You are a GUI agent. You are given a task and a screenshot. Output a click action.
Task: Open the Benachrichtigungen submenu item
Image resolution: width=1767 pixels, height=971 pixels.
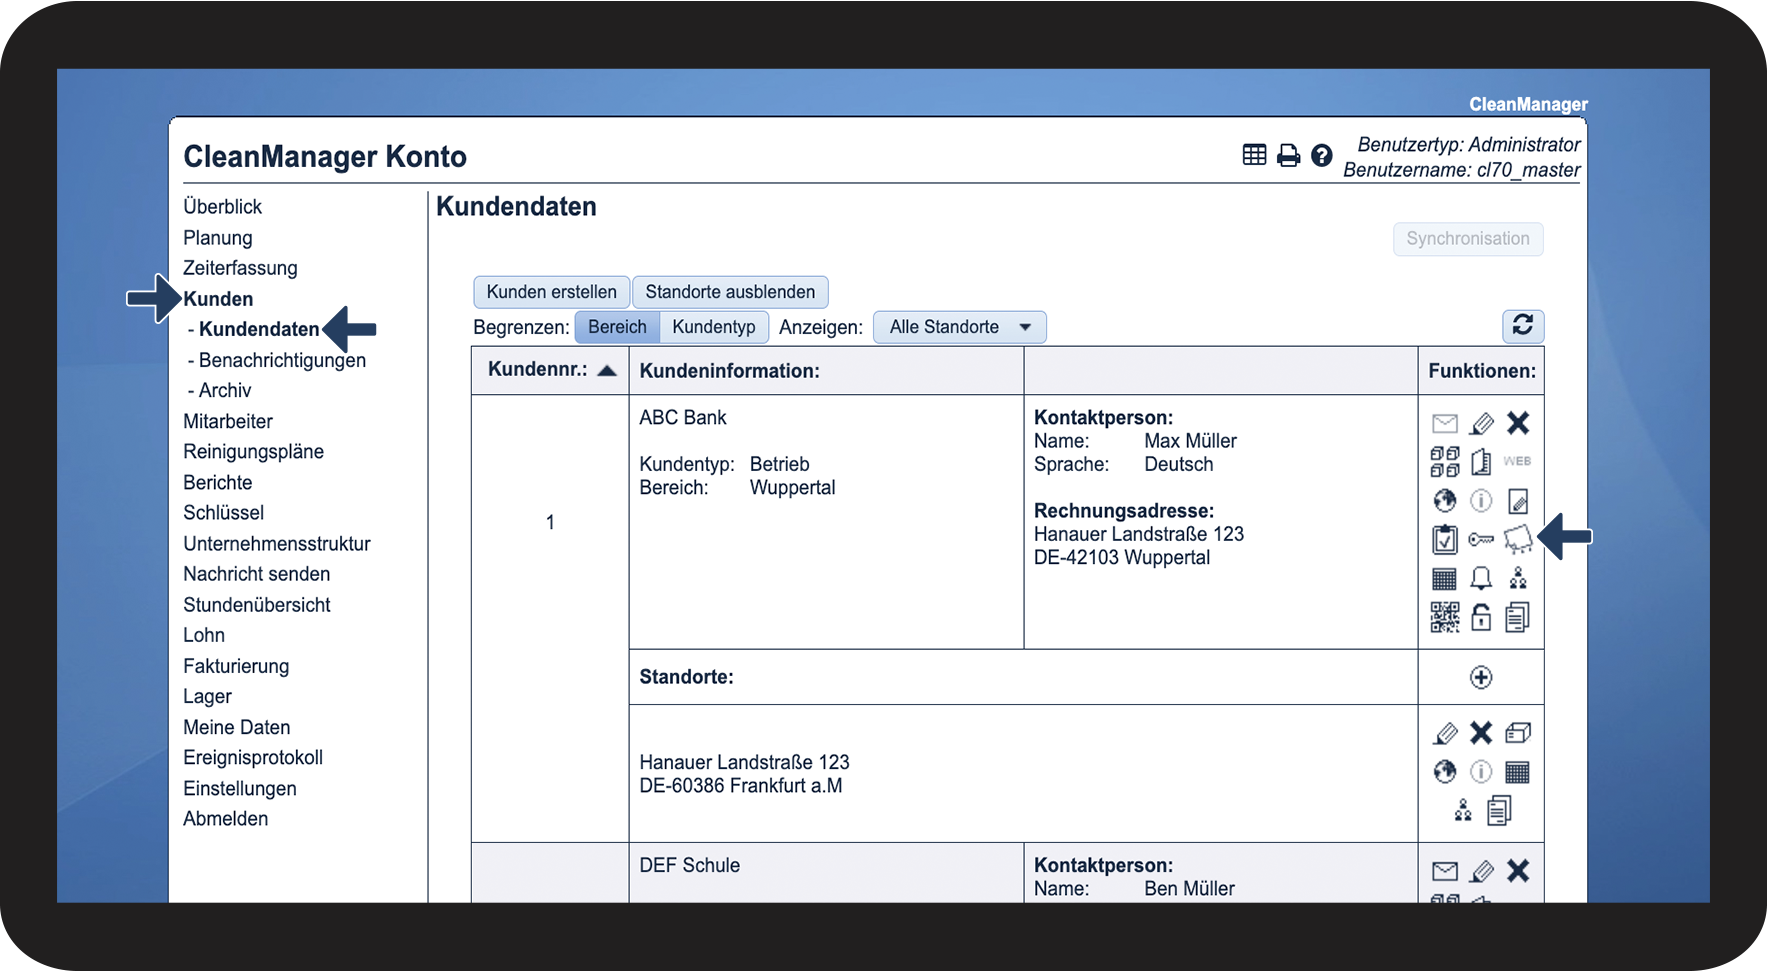pyautogui.click(x=282, y=360)
